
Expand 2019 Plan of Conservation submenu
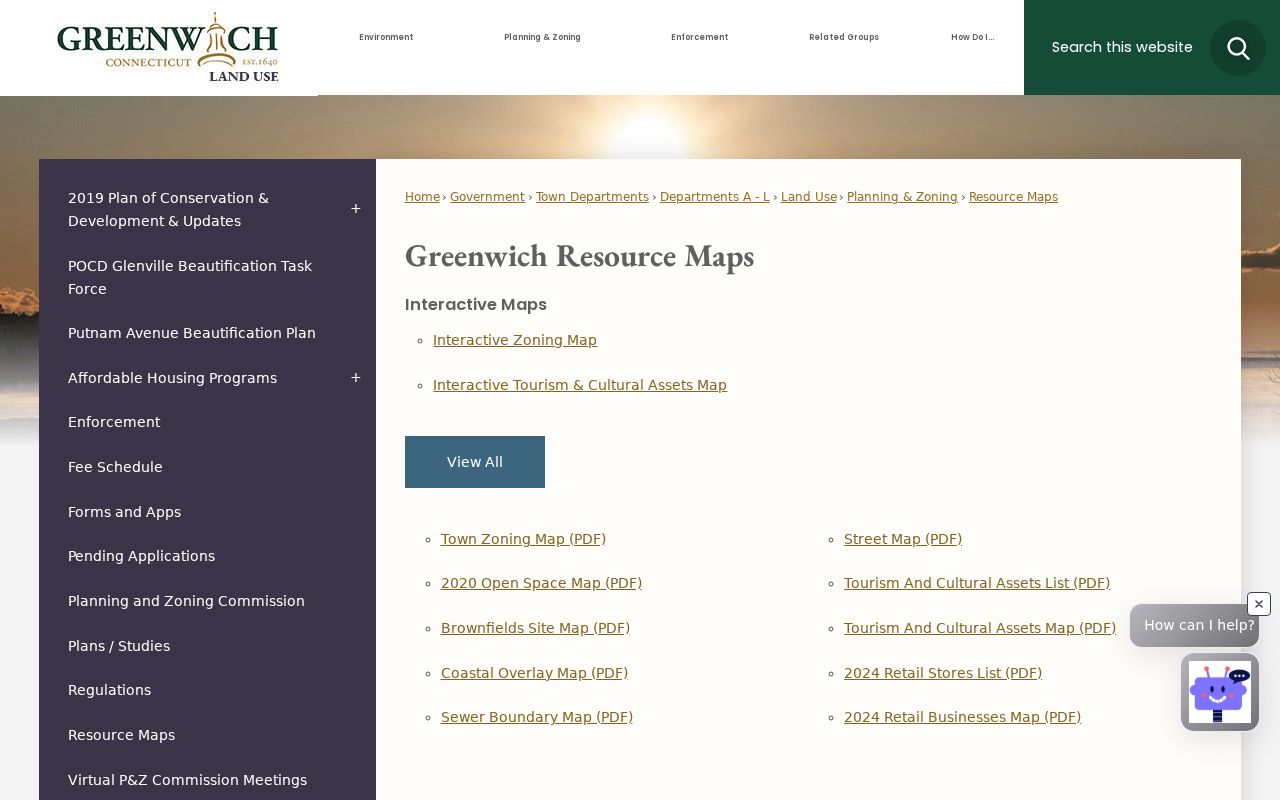pos(355,209)
